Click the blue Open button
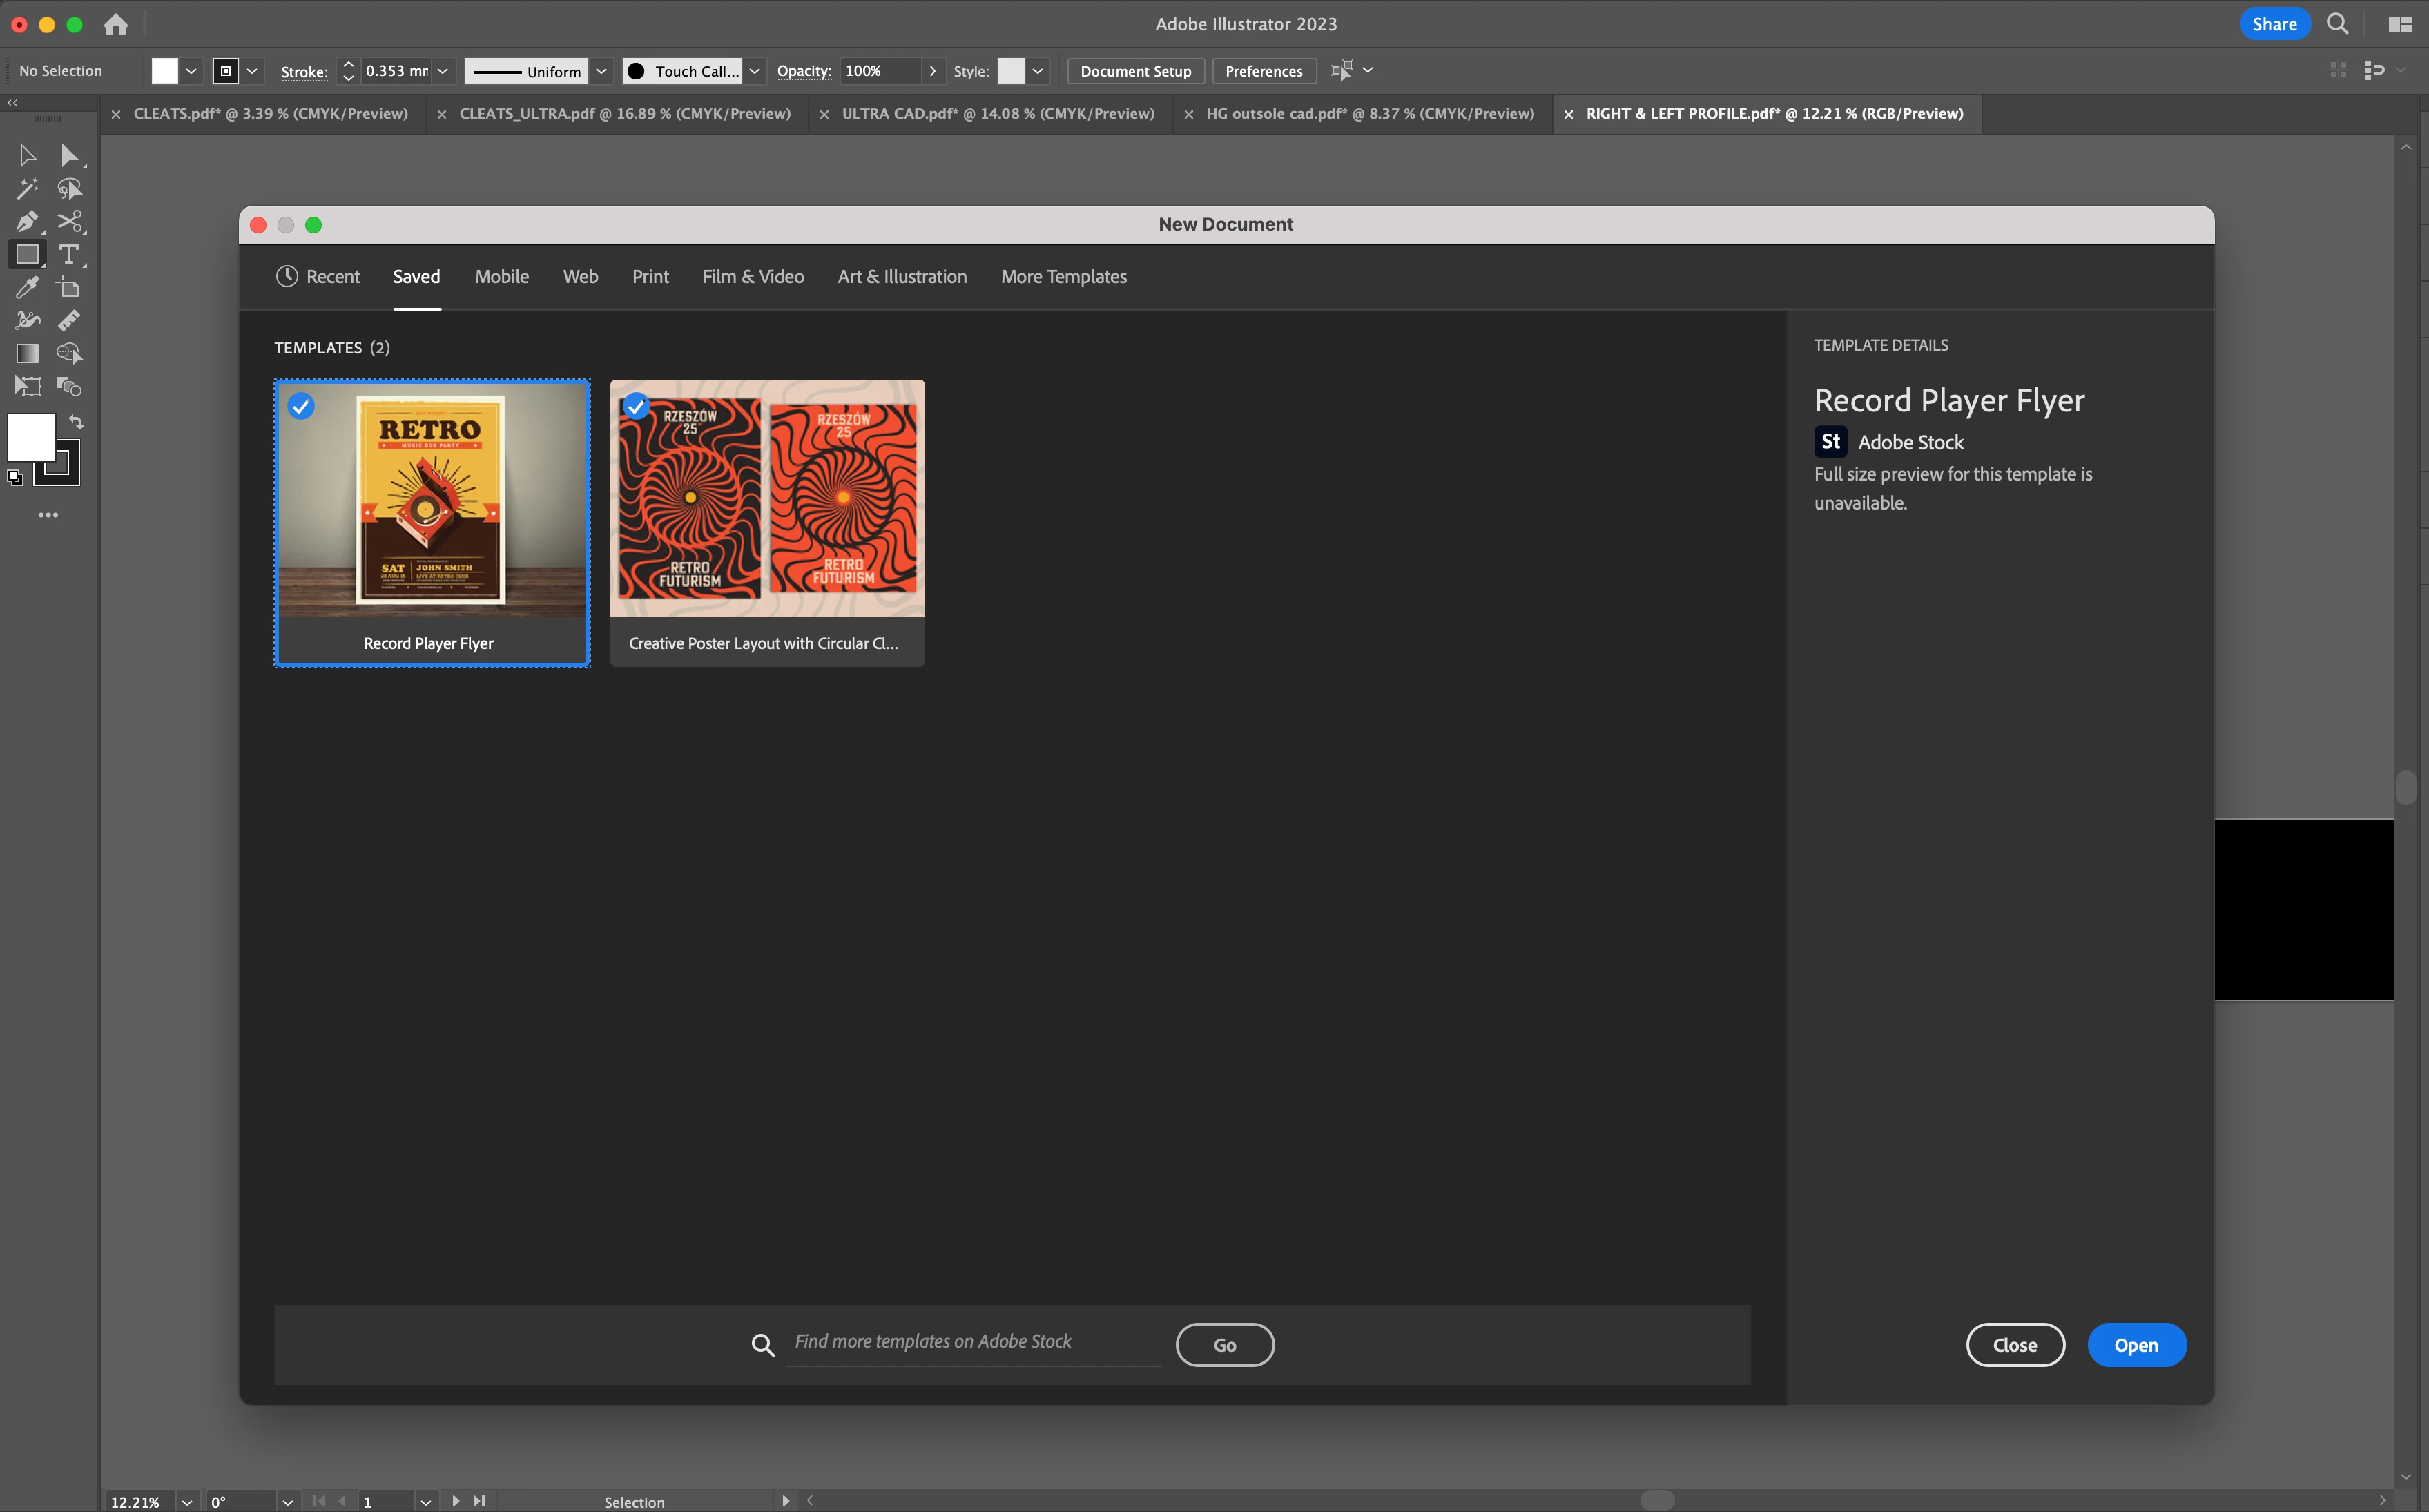This screenshot has width=2429, height=1512. 2136,1345
